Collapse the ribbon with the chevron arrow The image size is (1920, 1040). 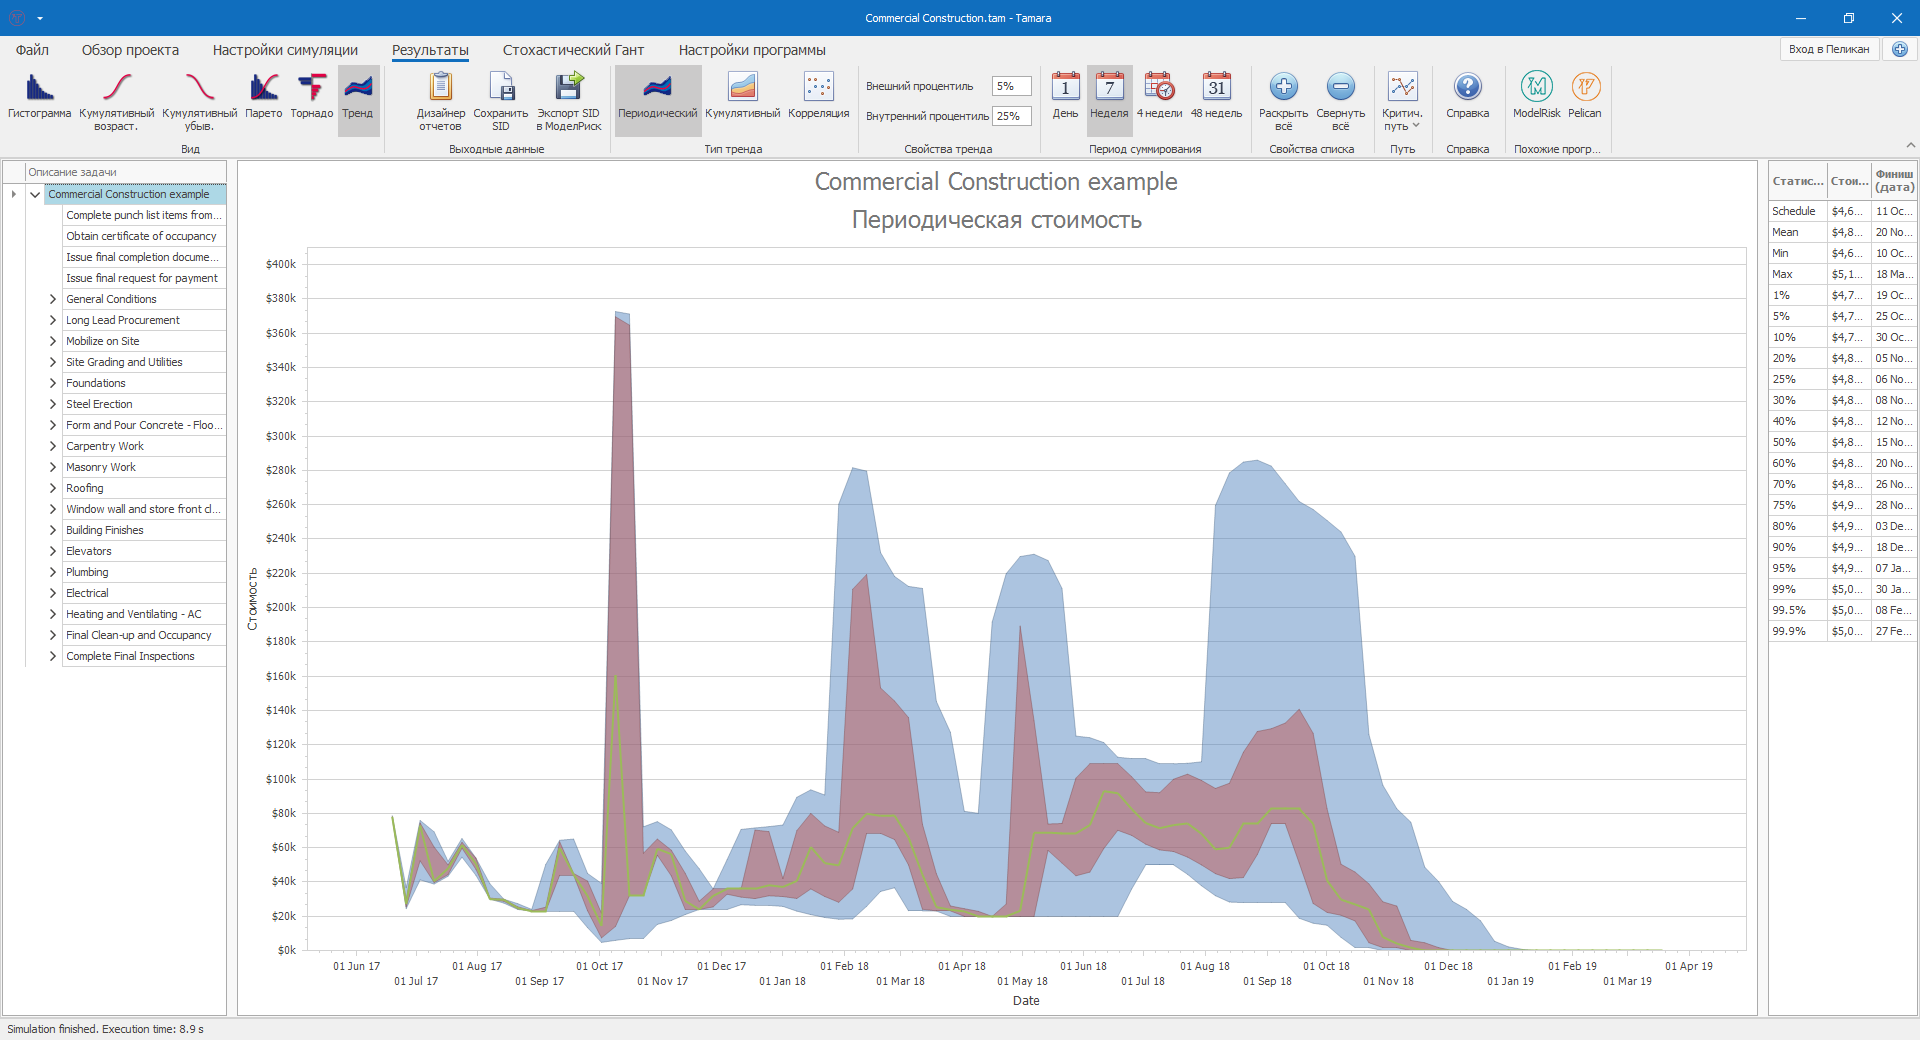coord(1910,146)
